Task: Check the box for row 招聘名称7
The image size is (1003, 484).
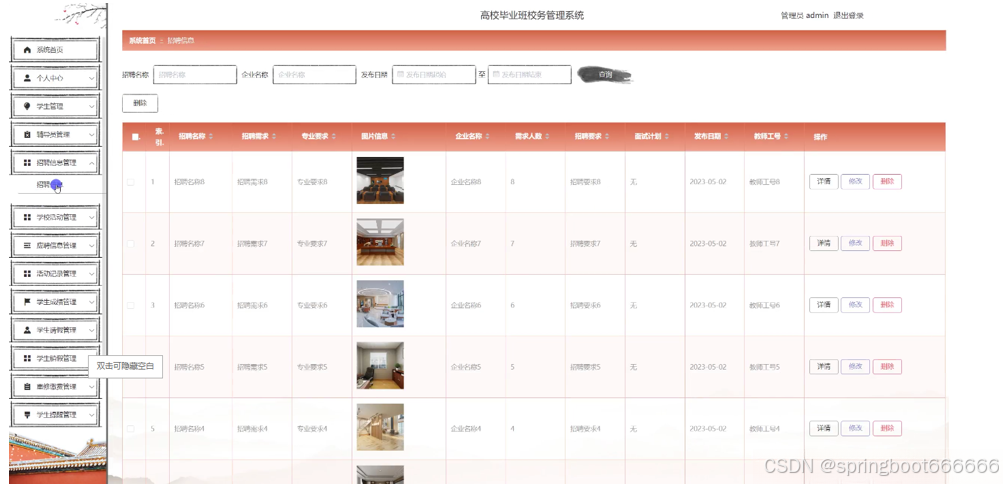Action: [130, 244]
